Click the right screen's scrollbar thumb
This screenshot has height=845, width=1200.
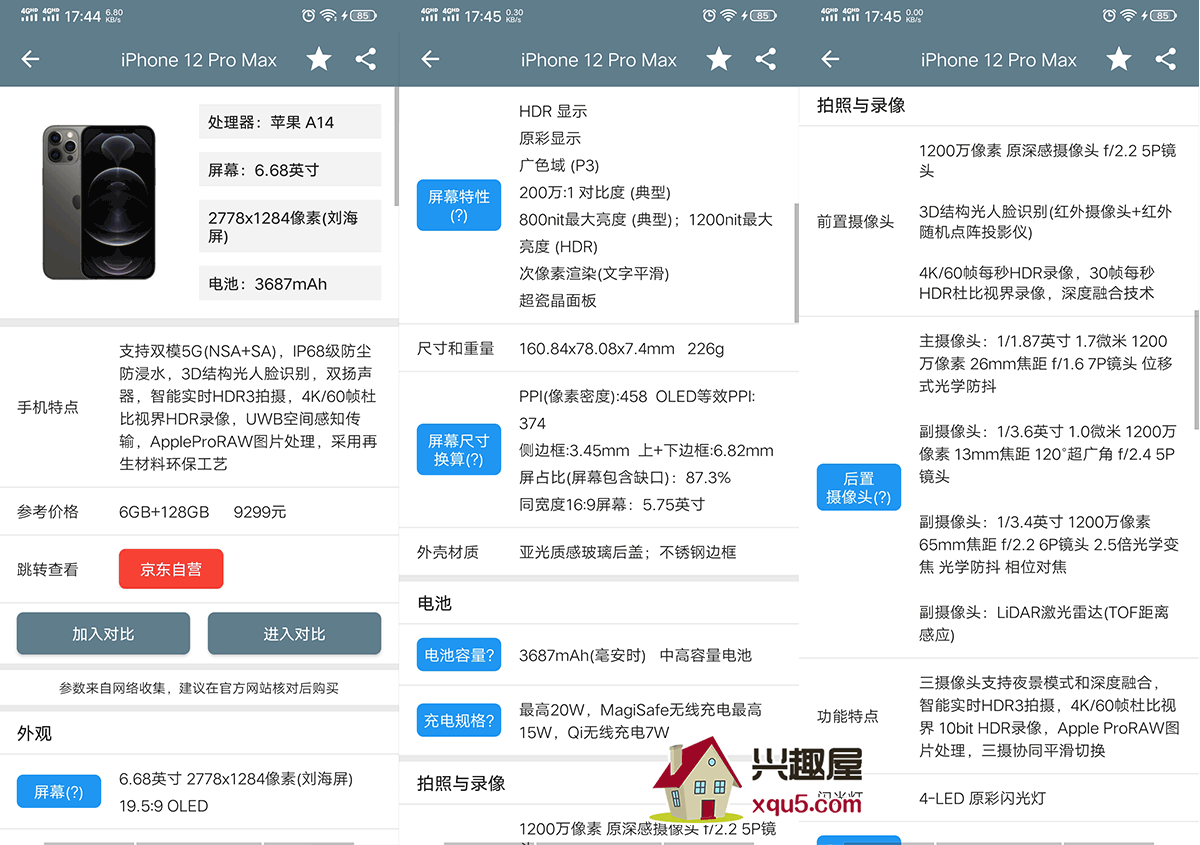pos(1197,370)
